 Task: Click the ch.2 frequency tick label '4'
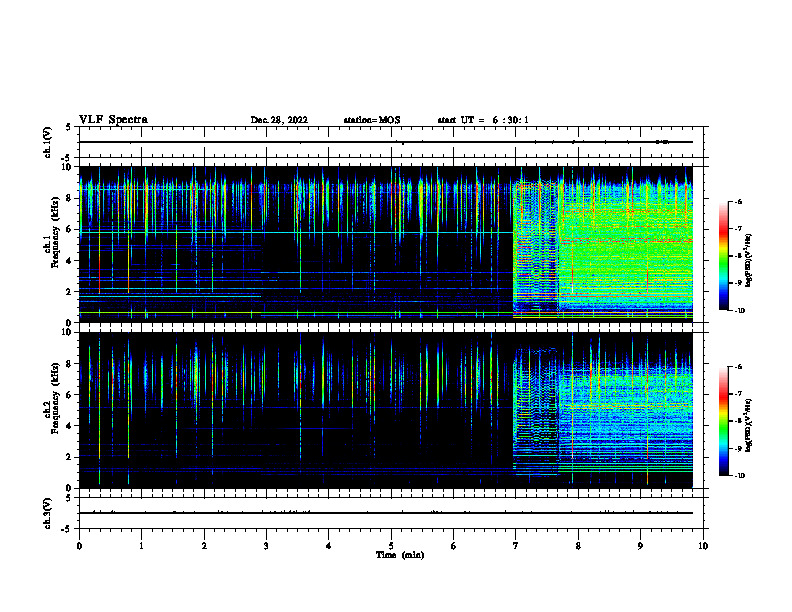(69, 426)
